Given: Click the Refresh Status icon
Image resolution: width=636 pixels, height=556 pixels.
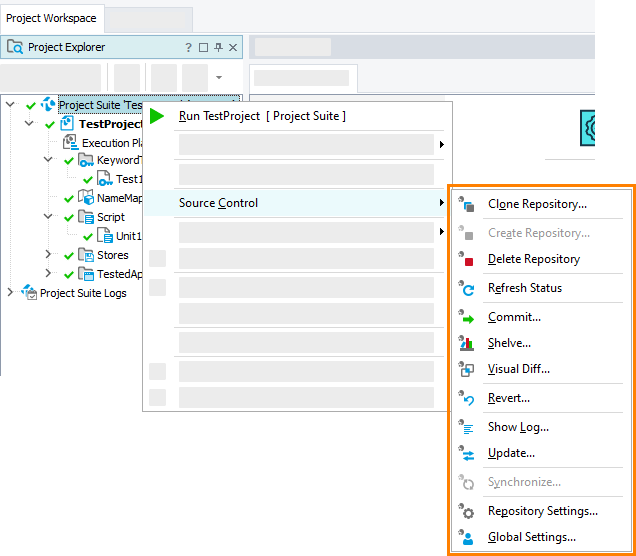Looking at the screenshot, I should pos(467,289).
